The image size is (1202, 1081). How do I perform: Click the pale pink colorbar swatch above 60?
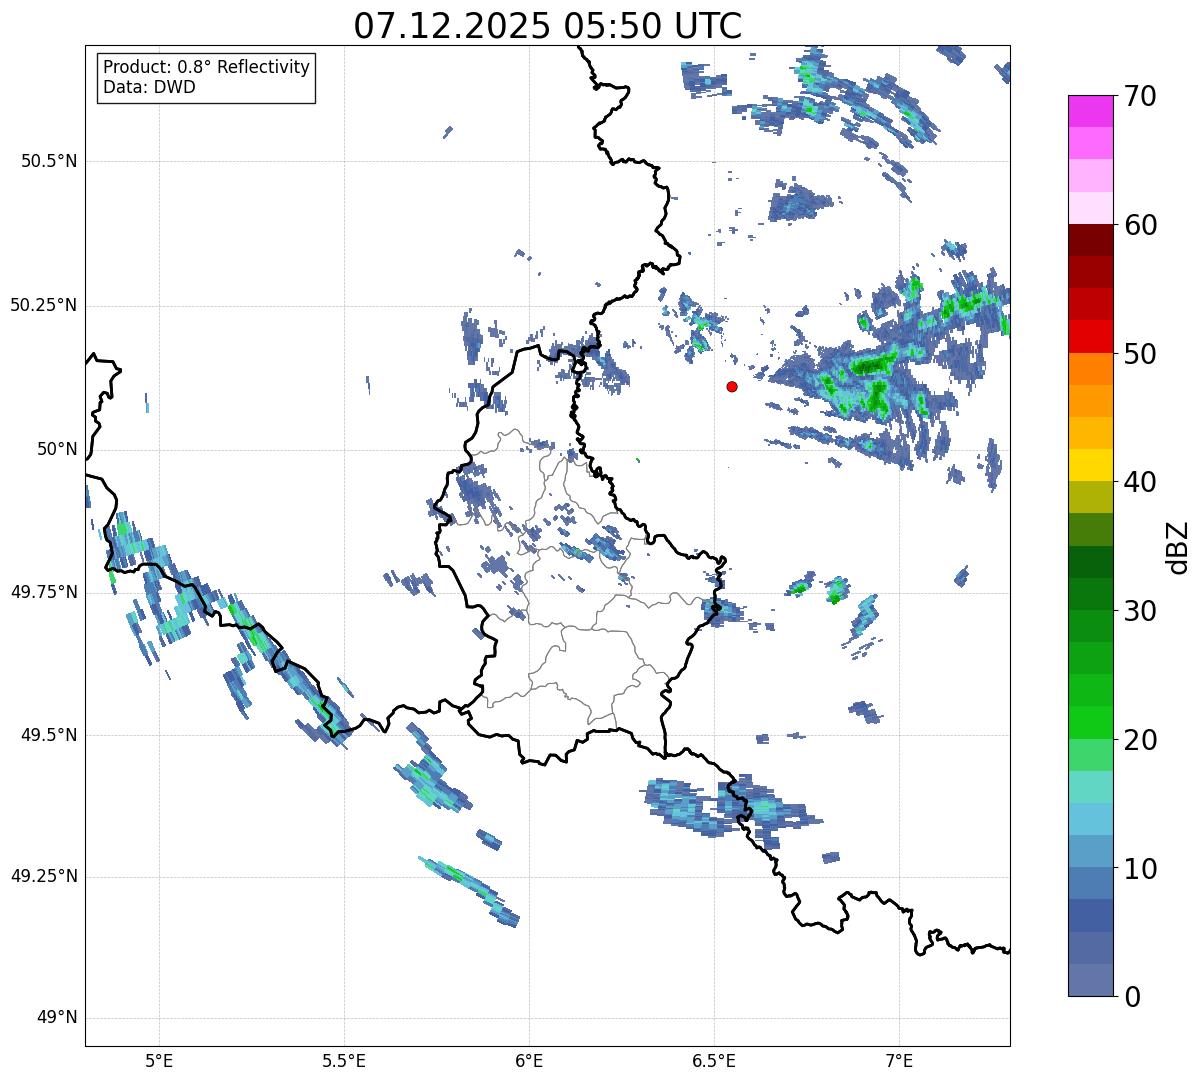[x=1091, y=209]
